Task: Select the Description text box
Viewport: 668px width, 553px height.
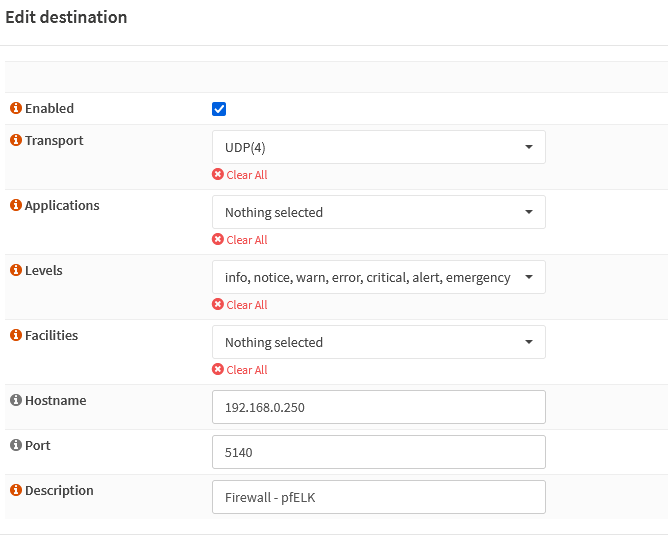Action: click(x=379, y=497)
